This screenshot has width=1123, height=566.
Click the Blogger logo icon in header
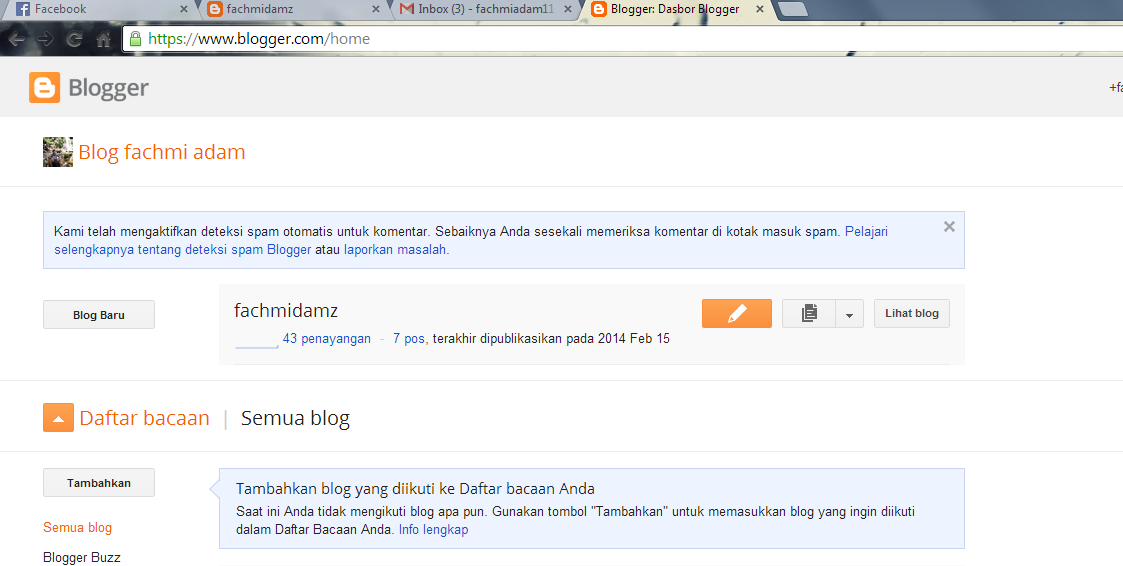pos(44,87)
